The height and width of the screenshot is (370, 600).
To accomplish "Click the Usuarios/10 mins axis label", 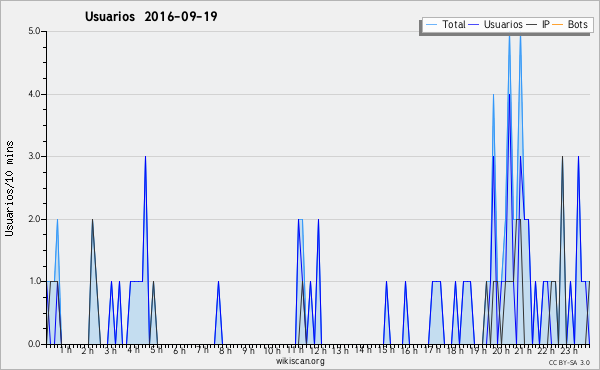I will (x=9, y=188).
